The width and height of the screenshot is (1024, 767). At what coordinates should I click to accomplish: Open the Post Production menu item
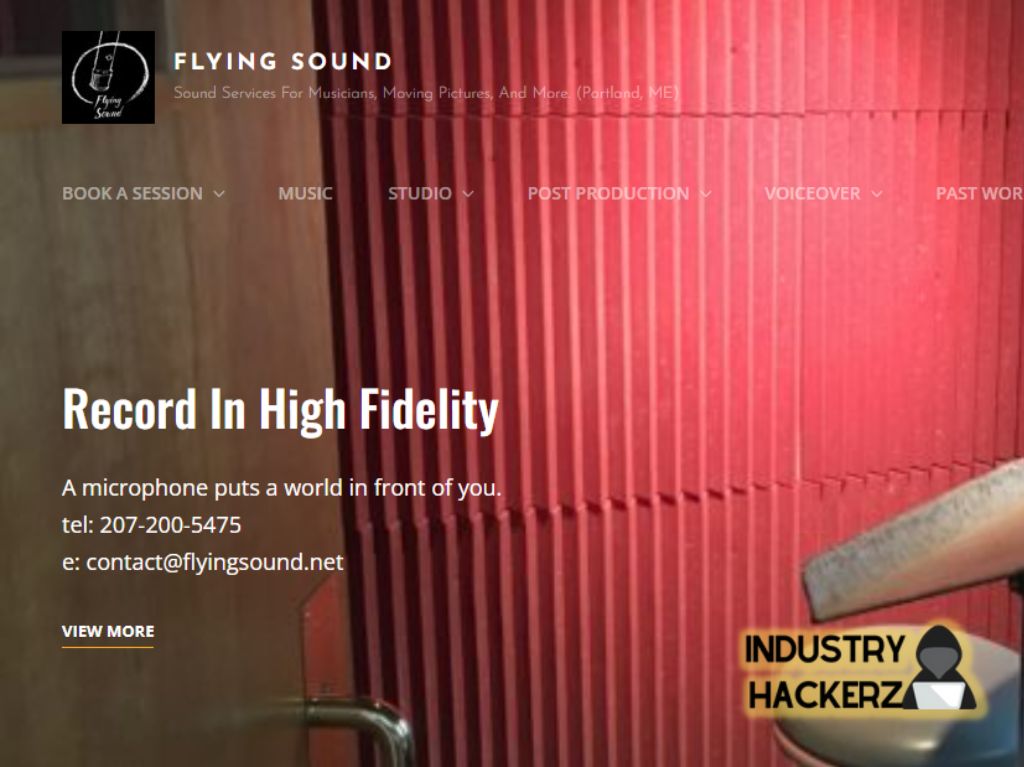coord(608,193)
